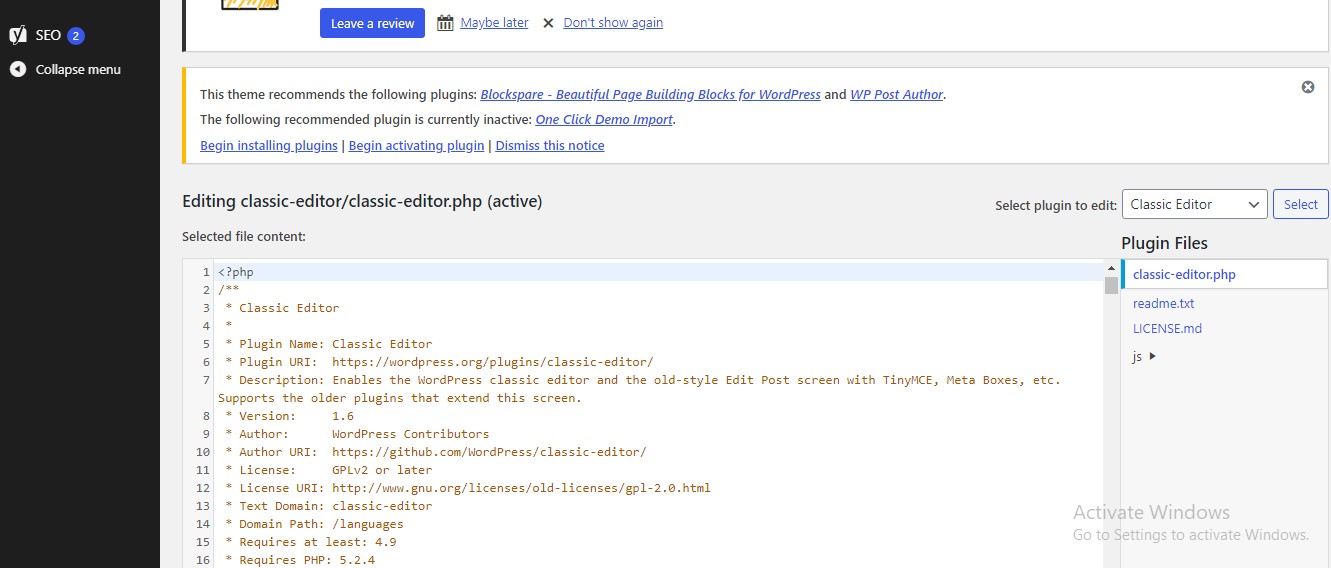Open the Blockspare plugin link
The width and height of the screenshot is (1331, 568).
coord(650,95)
